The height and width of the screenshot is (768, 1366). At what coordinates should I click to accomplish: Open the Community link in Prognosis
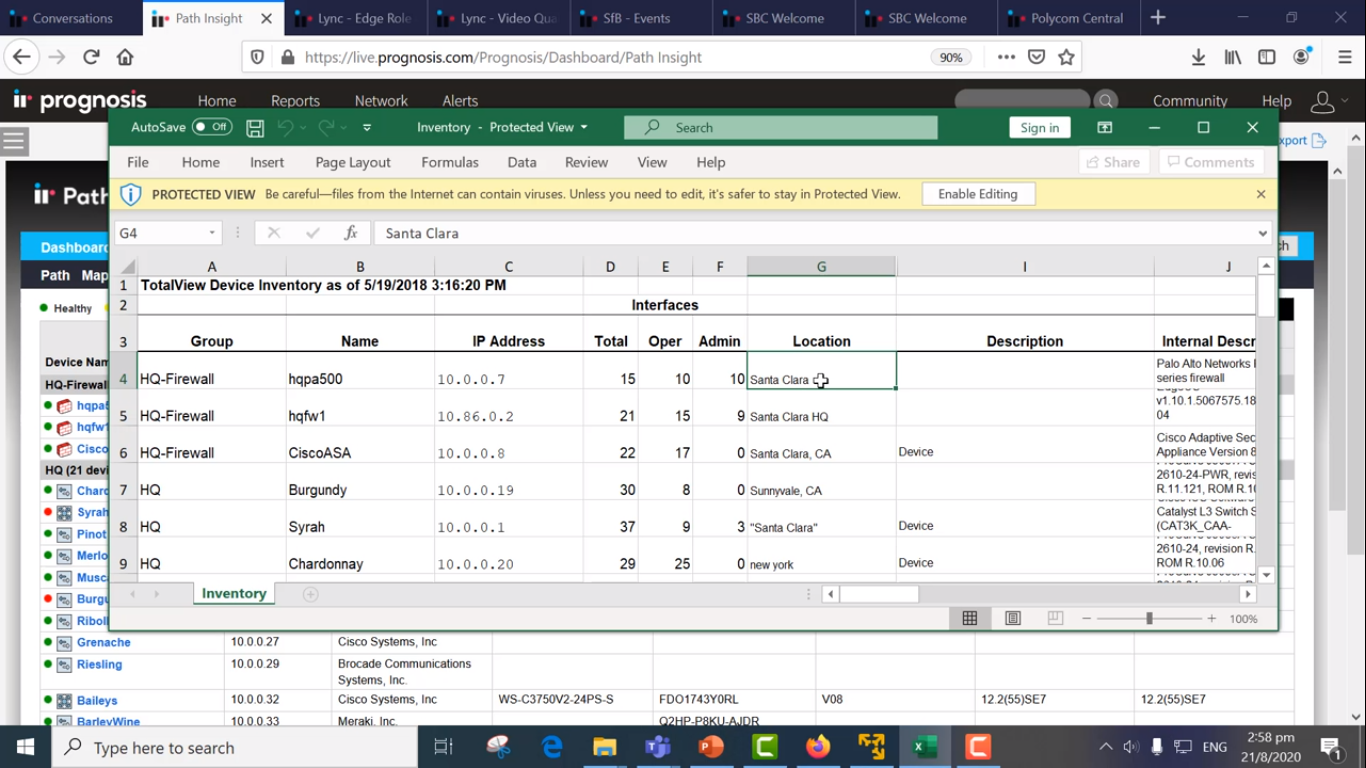(1190, 101)
